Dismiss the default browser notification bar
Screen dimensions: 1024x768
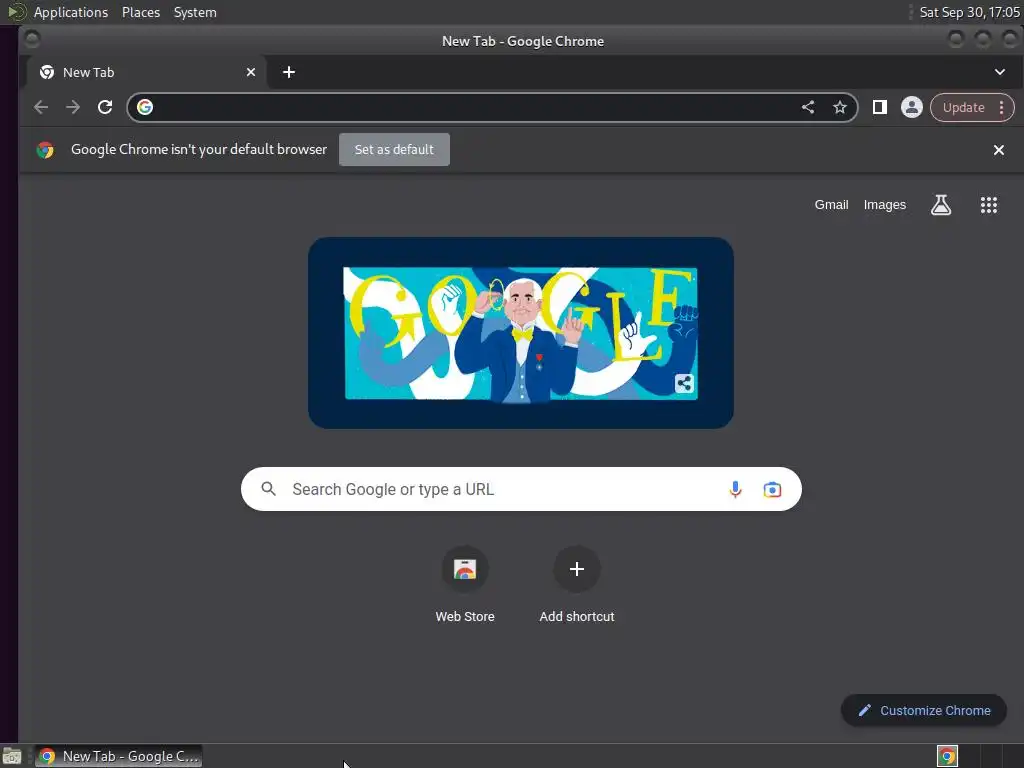pyautogui.click(x=999, y=150)
